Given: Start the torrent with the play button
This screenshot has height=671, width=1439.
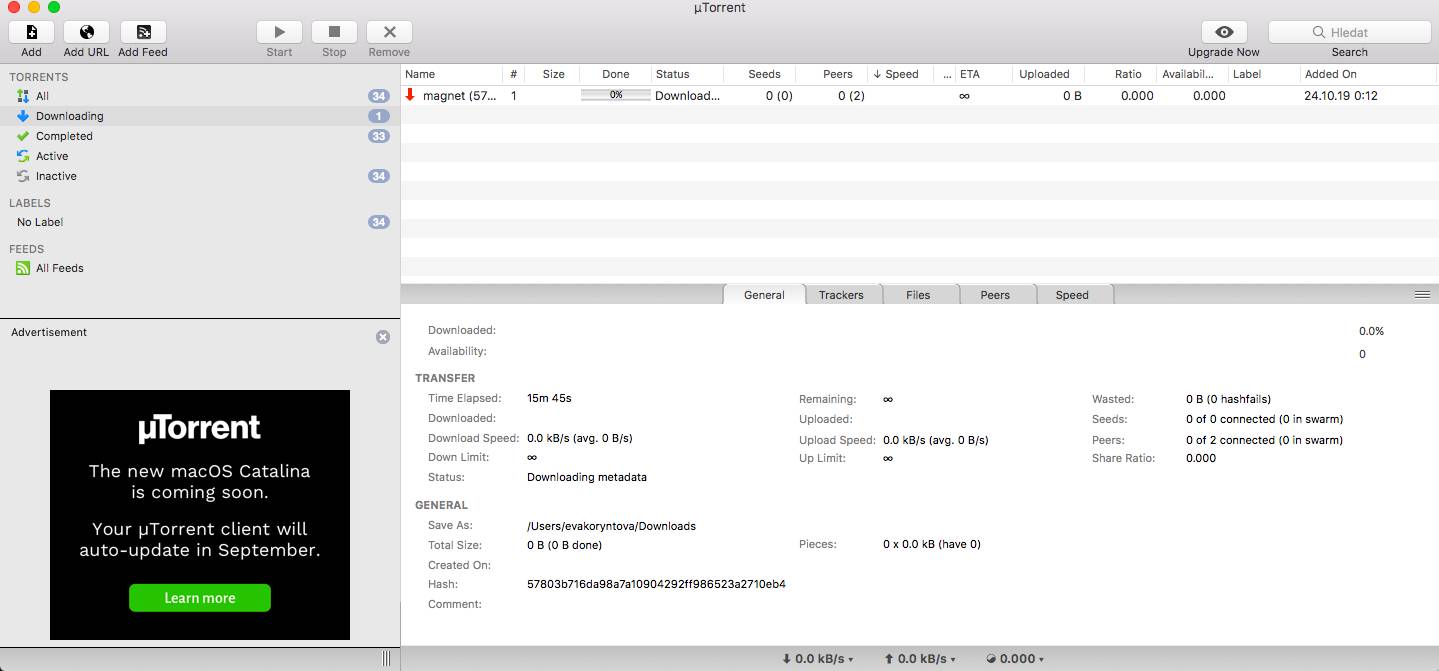Looking at the screenshot, I should pyautogui.click(x=279, y=32).
